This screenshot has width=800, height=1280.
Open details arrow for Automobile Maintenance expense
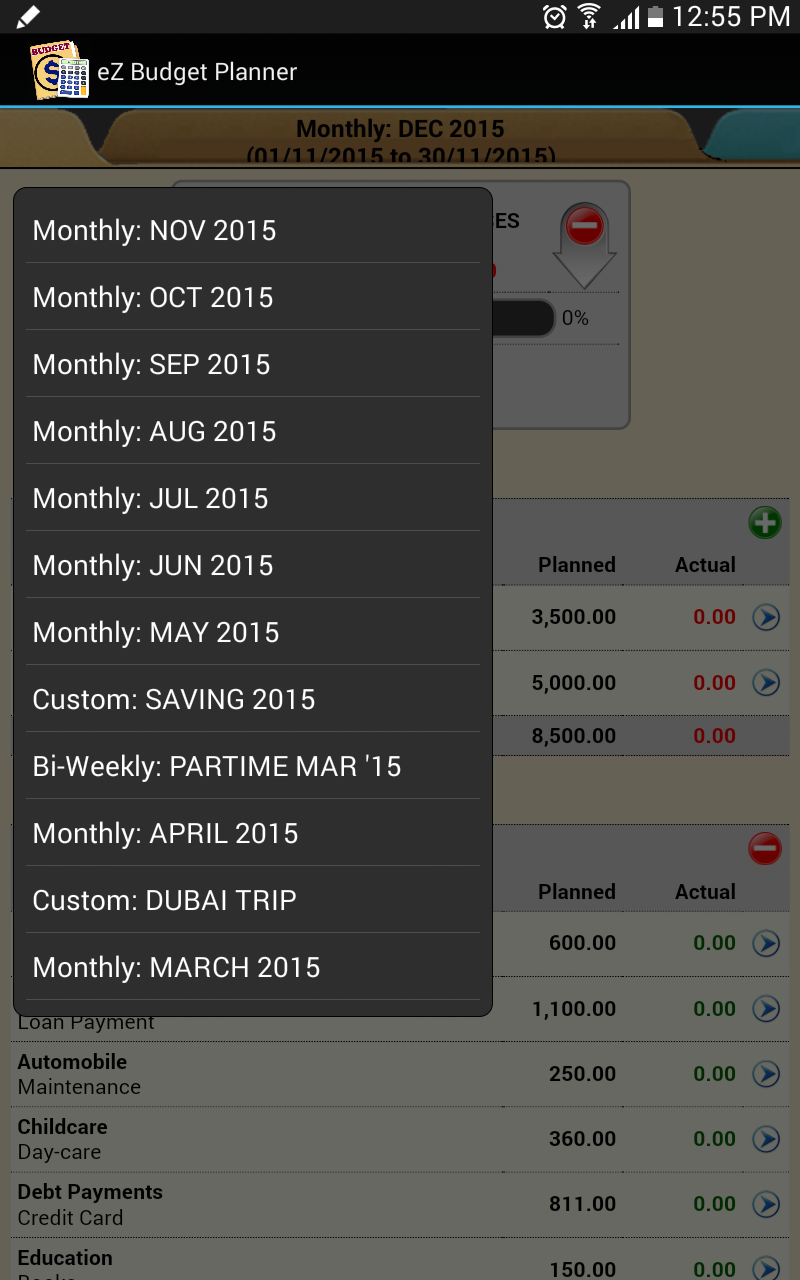coord(766,1073)
